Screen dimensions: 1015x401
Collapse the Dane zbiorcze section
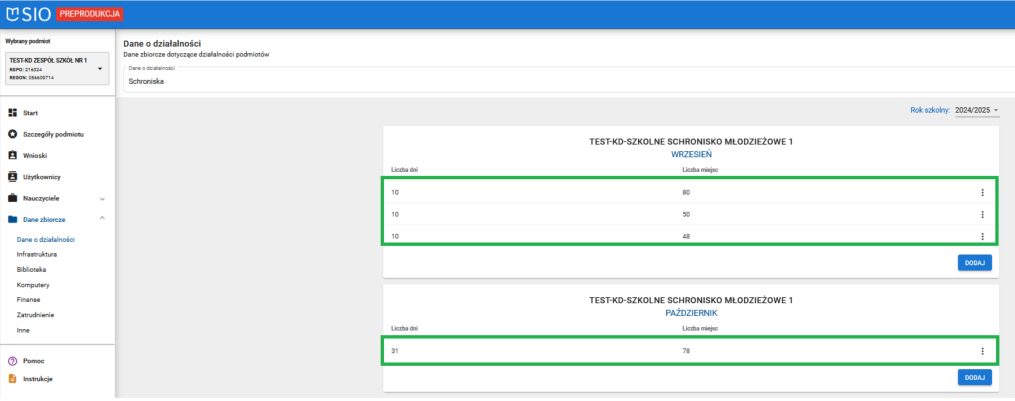tap(102, 219)
